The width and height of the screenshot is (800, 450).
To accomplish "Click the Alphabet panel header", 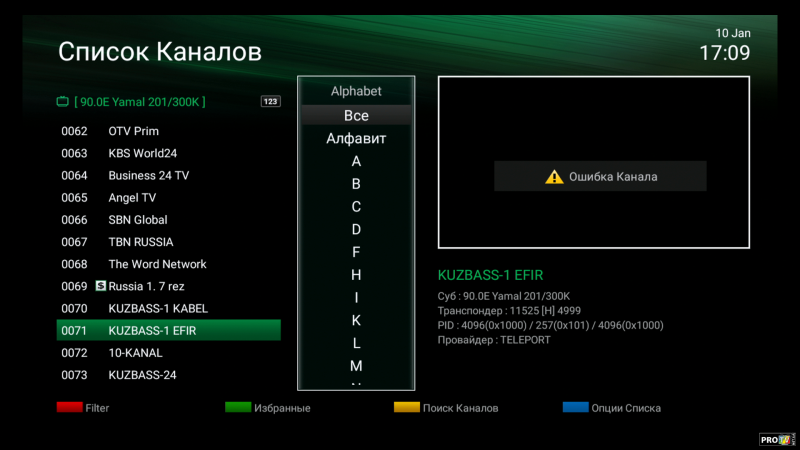I will coord(356,91).
